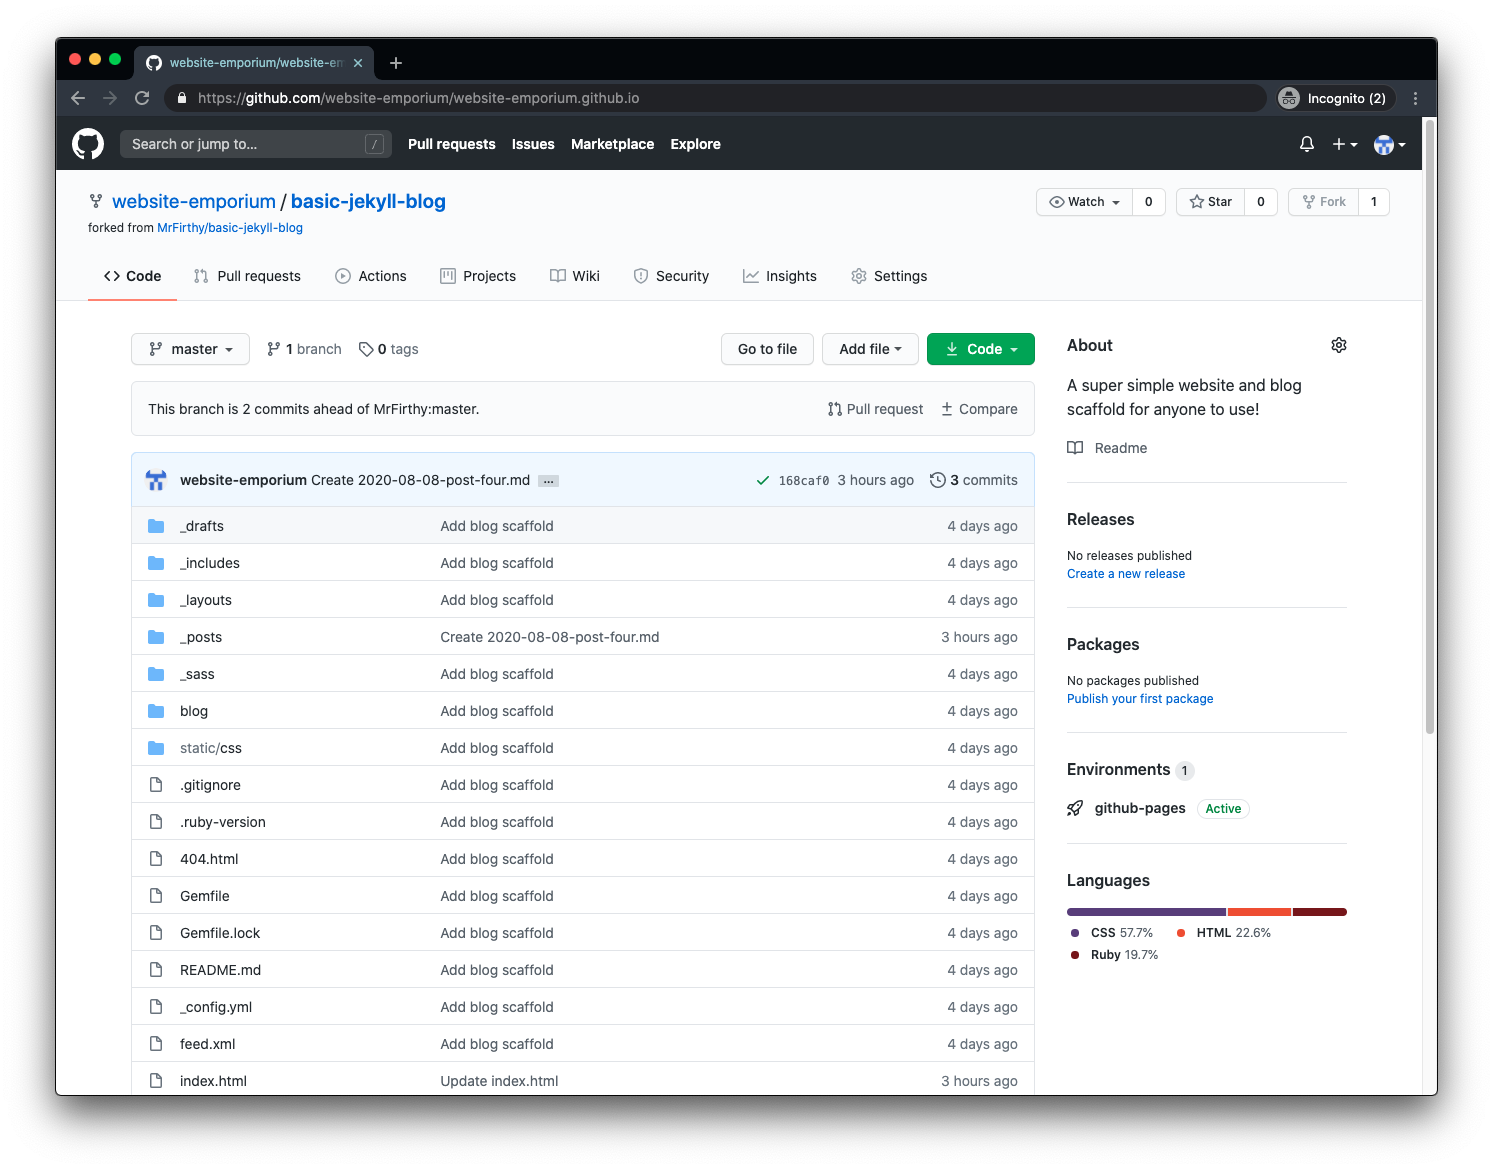Viewport: 1493px width, 1169px height.
Task: Click the About settings gear icon
Action: pyautogui.click(x=1339, y=345)
